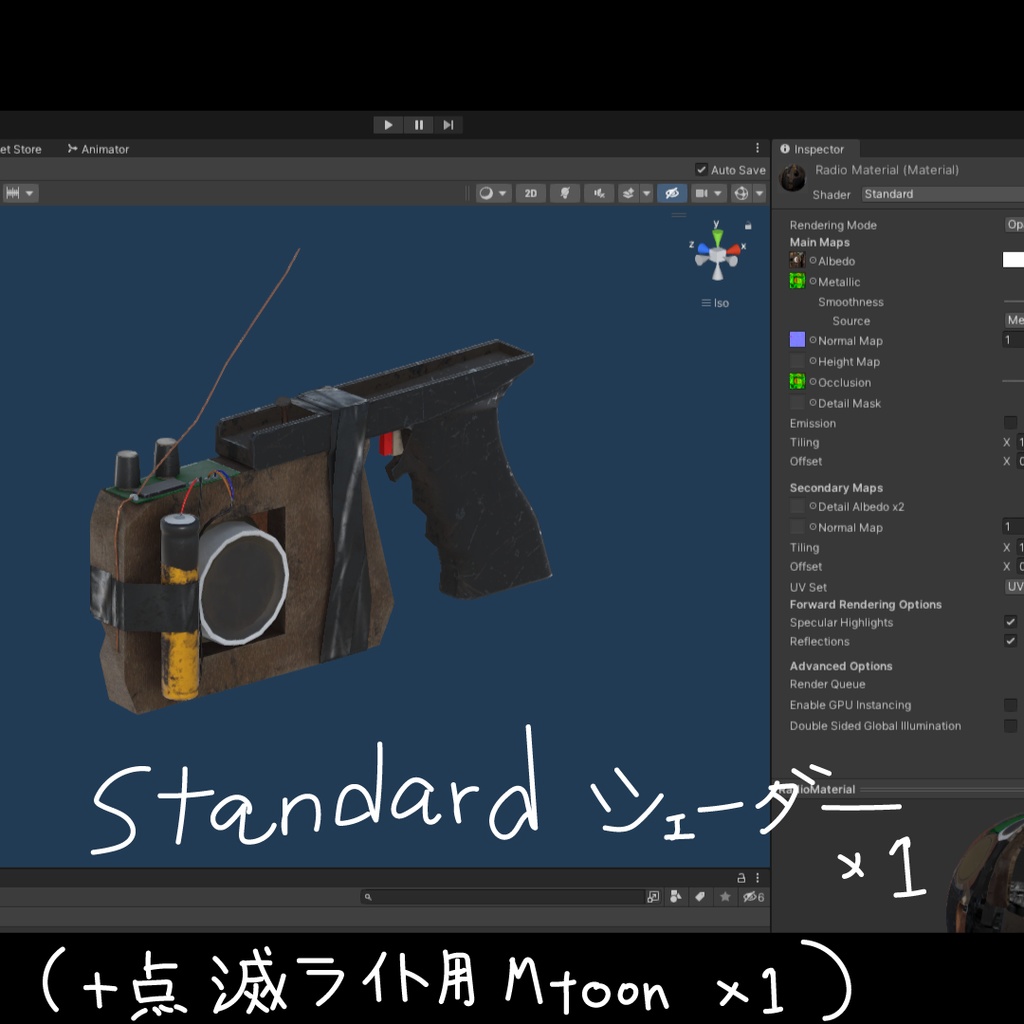Start Play mode with the play button
This screenshot has height=1024, width=1024.
tap(388, 125)
